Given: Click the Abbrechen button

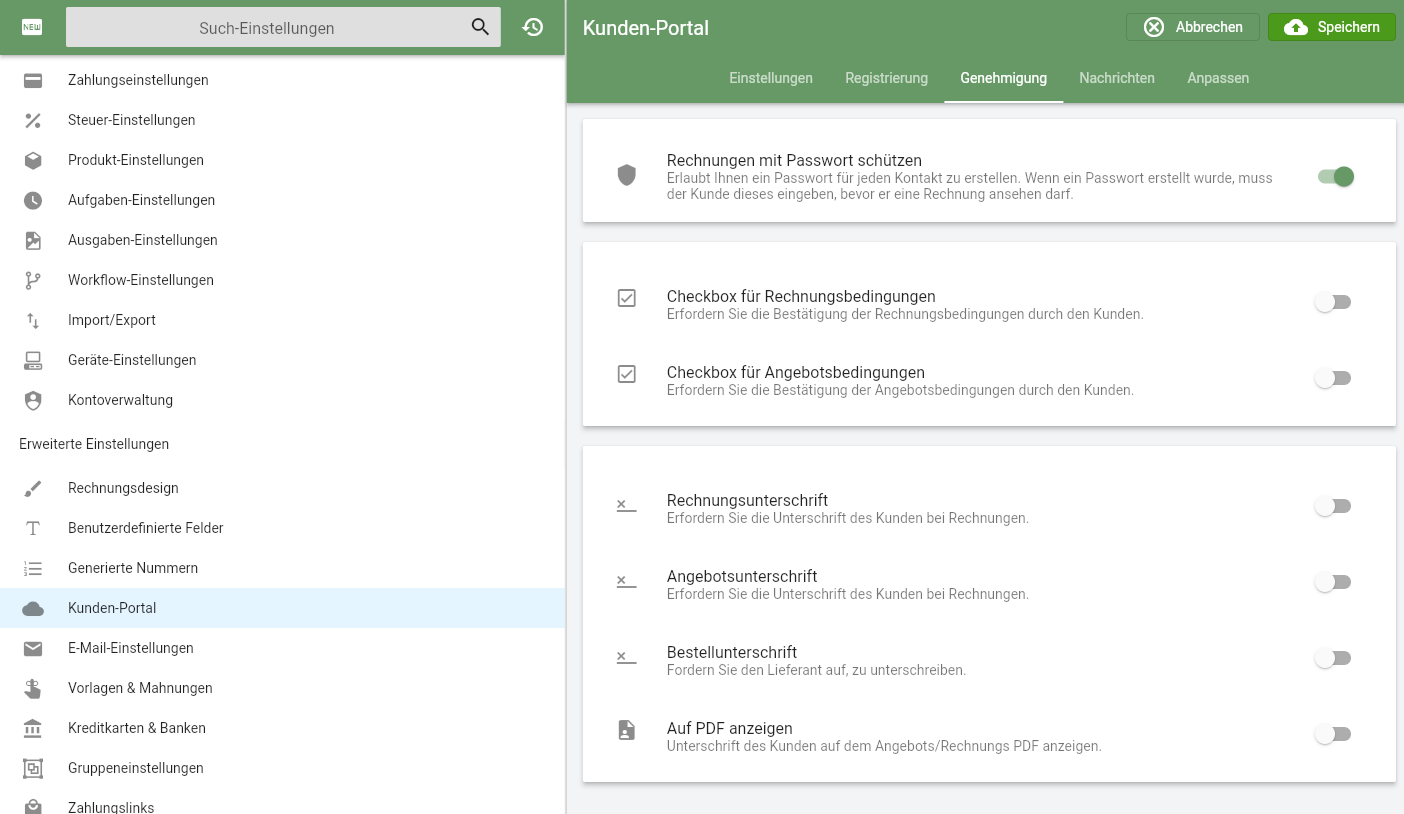Looking at the screenshot, I should (1193, 27).
